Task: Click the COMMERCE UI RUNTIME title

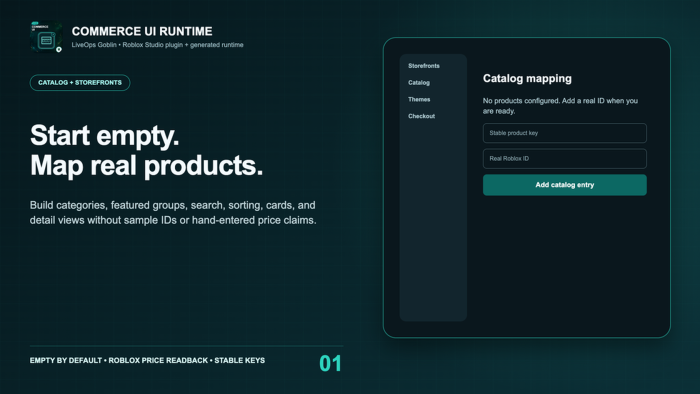Action: tap(142, 31)
